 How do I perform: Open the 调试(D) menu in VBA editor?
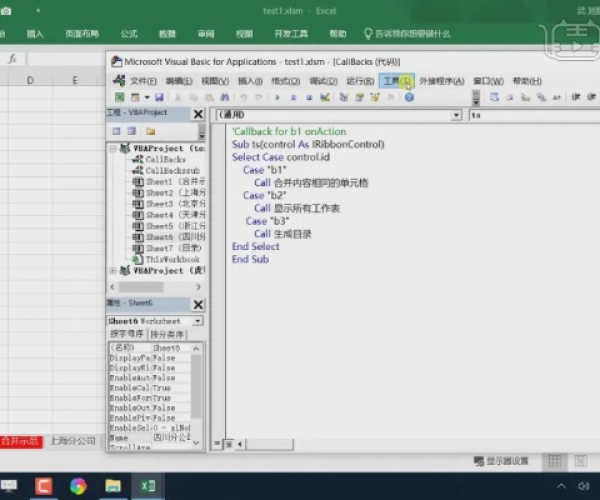(x=323, y=81)
